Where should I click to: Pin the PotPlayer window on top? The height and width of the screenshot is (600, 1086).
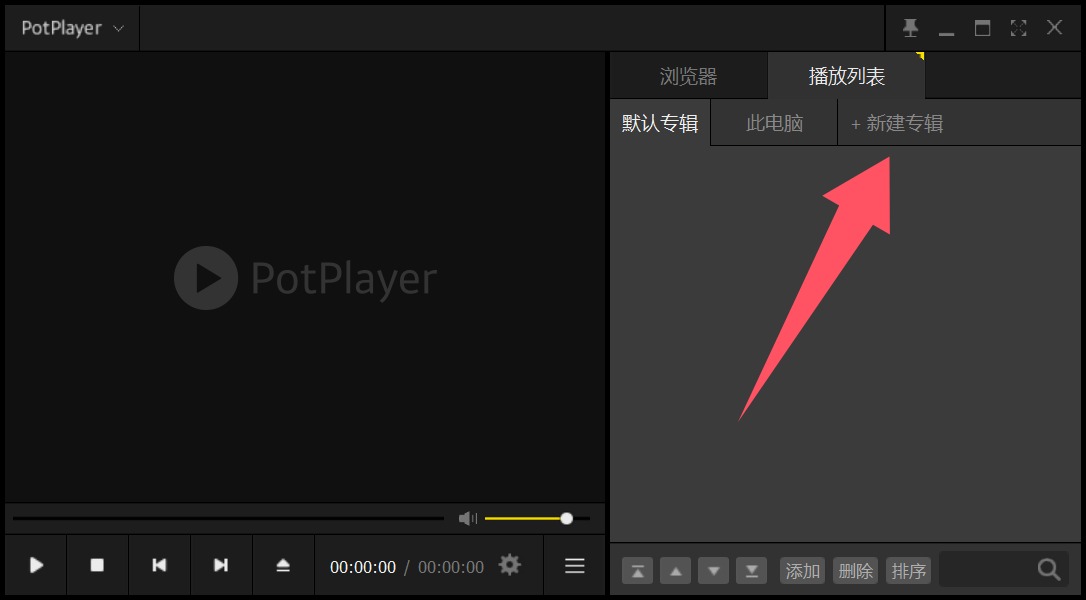pyautogui.click(x=910, y=28)
